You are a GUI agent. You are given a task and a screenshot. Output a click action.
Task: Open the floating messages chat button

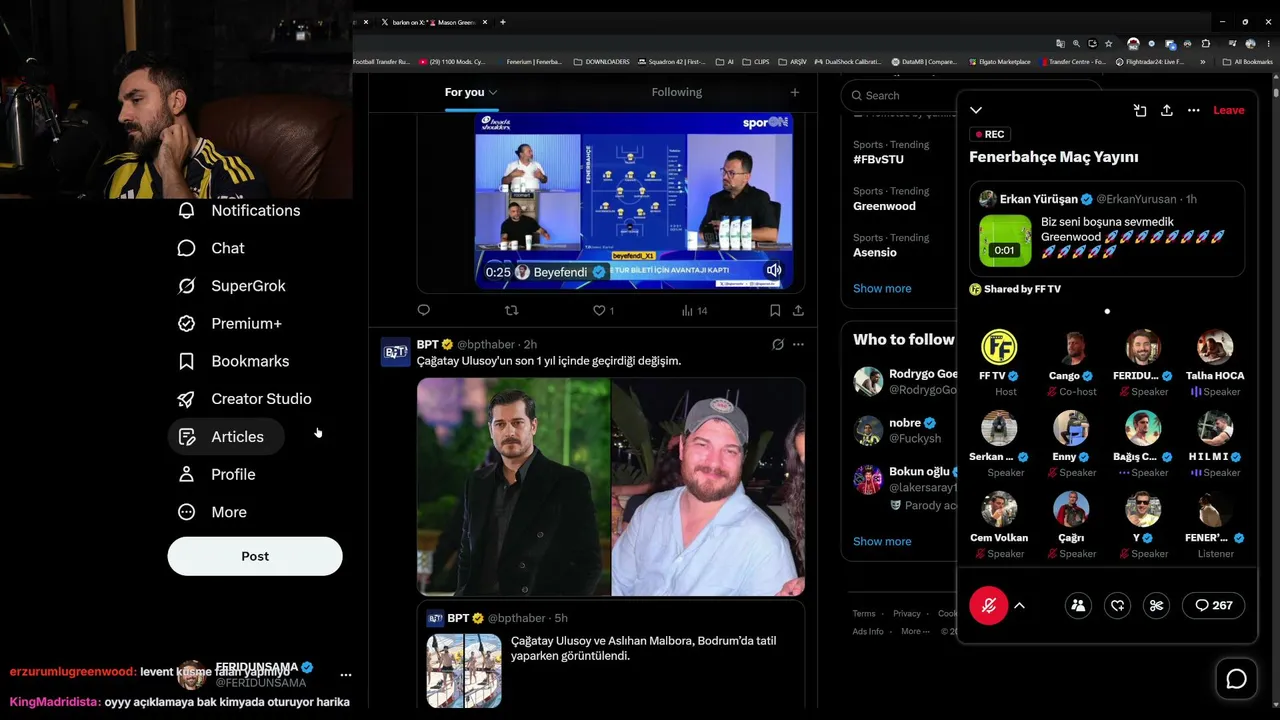click(x=1237, y=680)
